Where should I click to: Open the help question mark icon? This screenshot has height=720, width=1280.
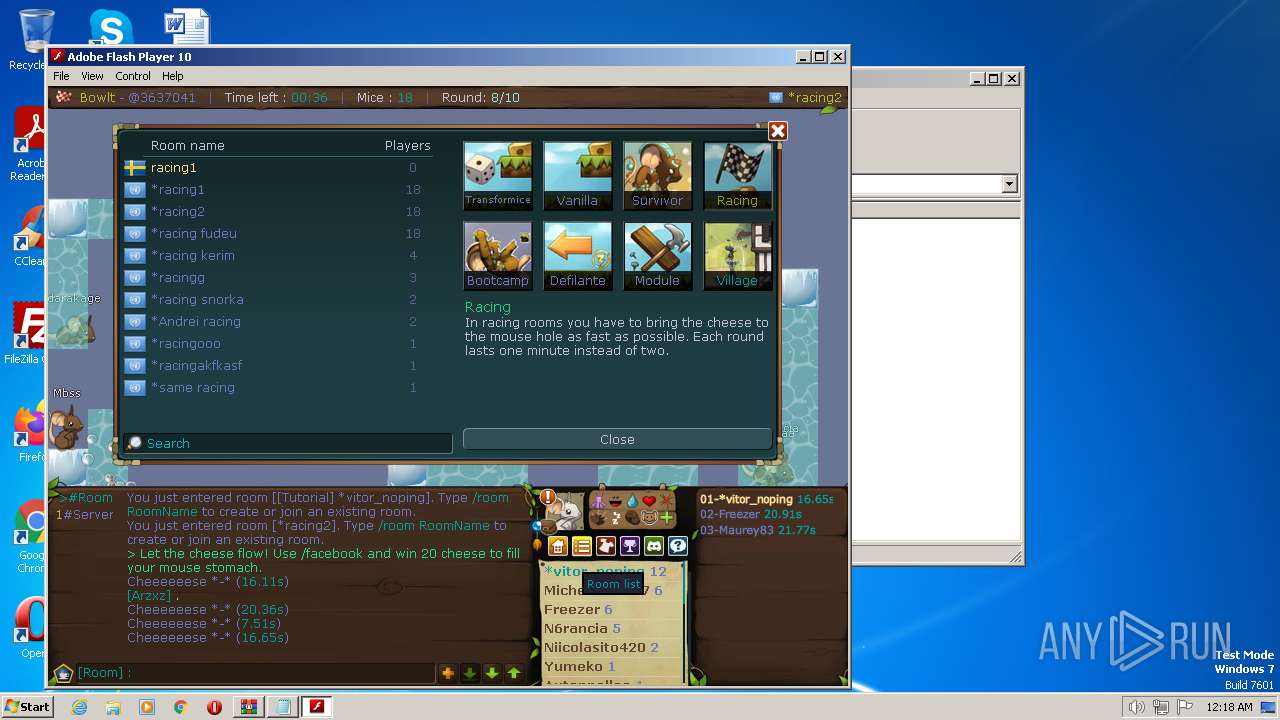click(678, 546)
